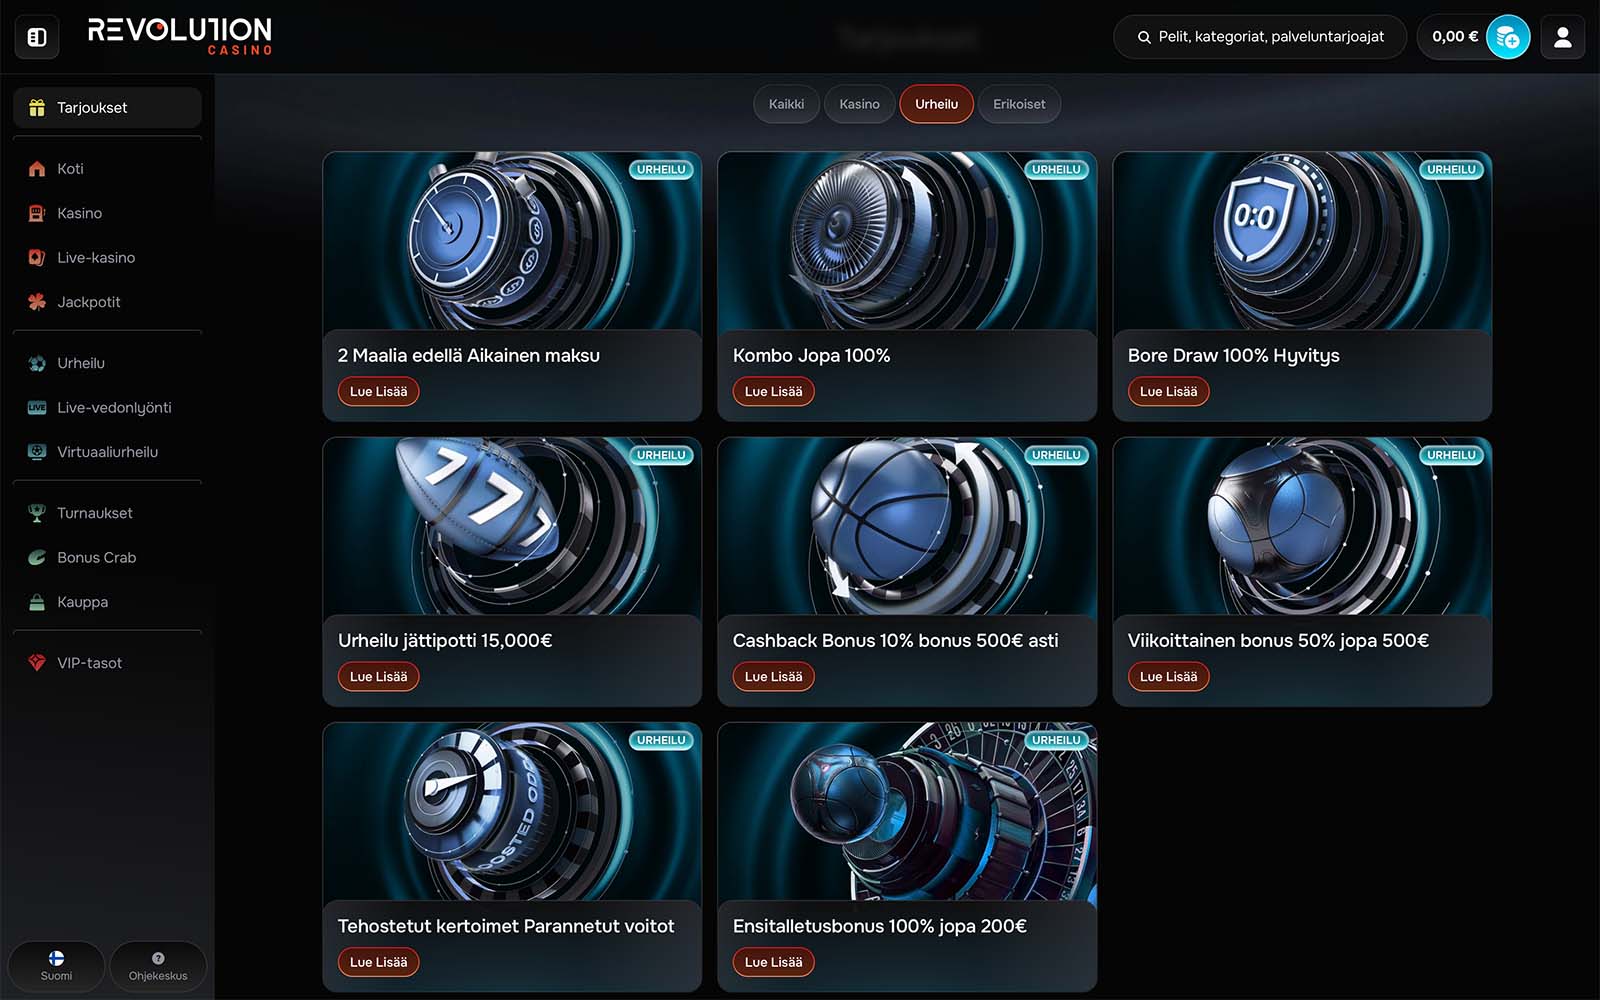The width and height of the screenshot is (1600, 1000).
Task: Open the Suomi language selector
Action: 56,966
